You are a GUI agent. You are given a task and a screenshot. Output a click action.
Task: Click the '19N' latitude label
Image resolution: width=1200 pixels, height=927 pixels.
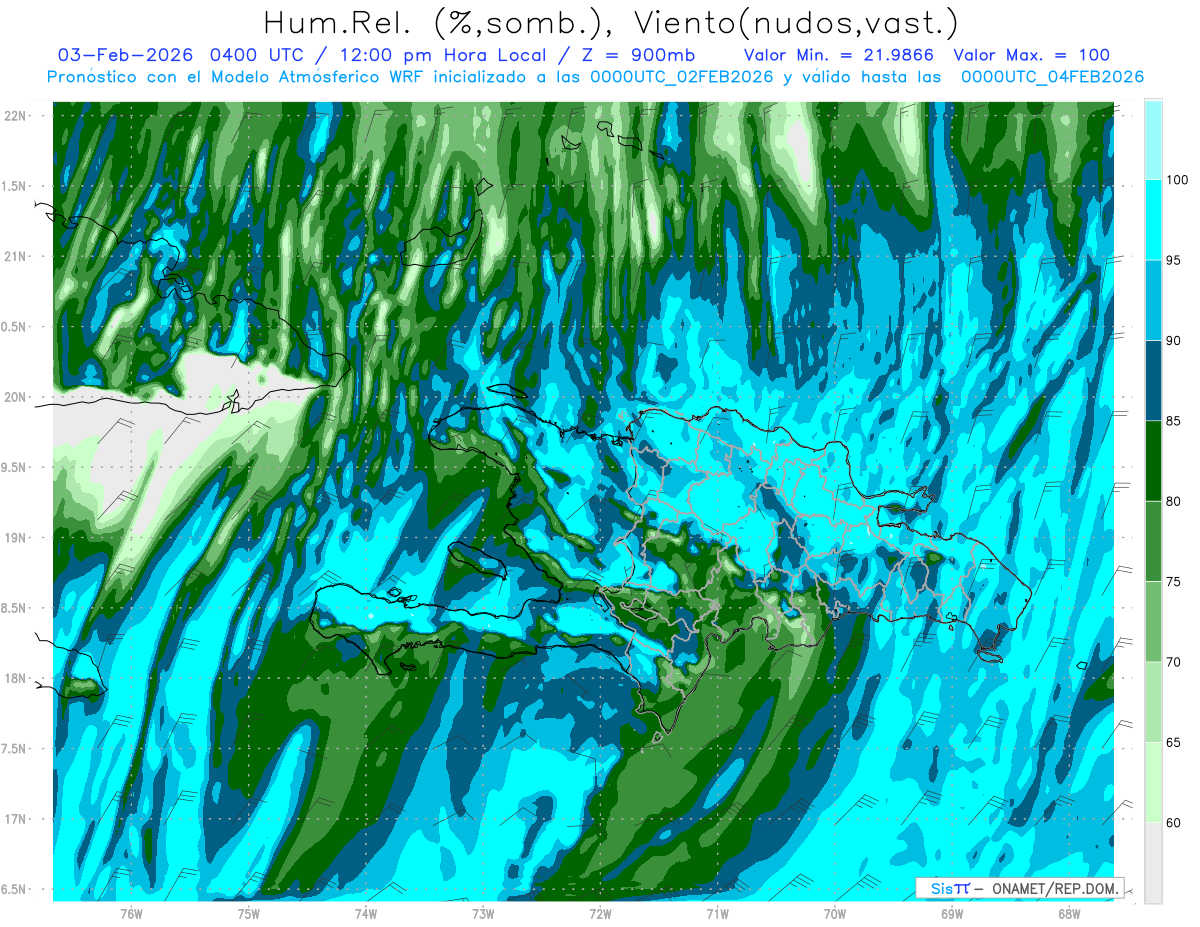[x=16, y=537]
